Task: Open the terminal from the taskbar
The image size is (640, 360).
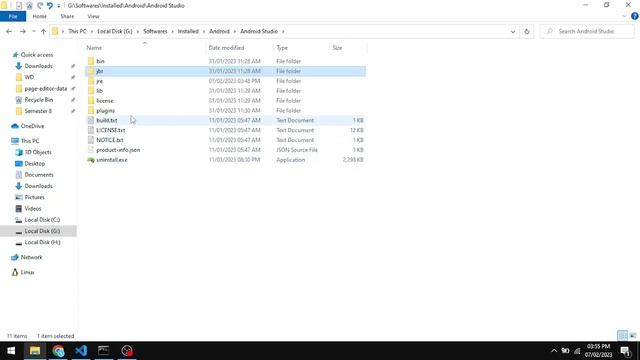Action: 104,351
